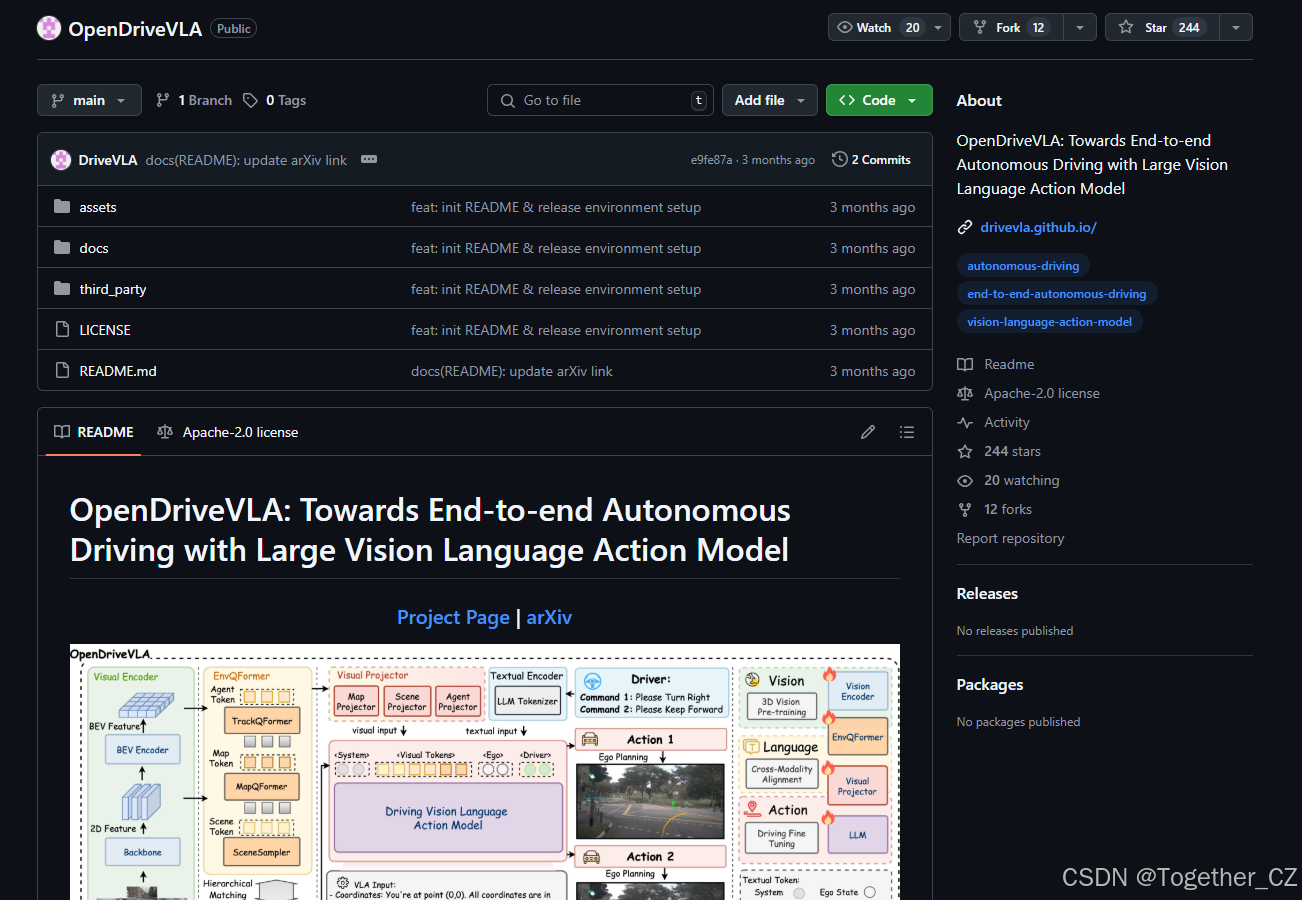
Task: Edit README with the pencil icon
Action: 868,432
